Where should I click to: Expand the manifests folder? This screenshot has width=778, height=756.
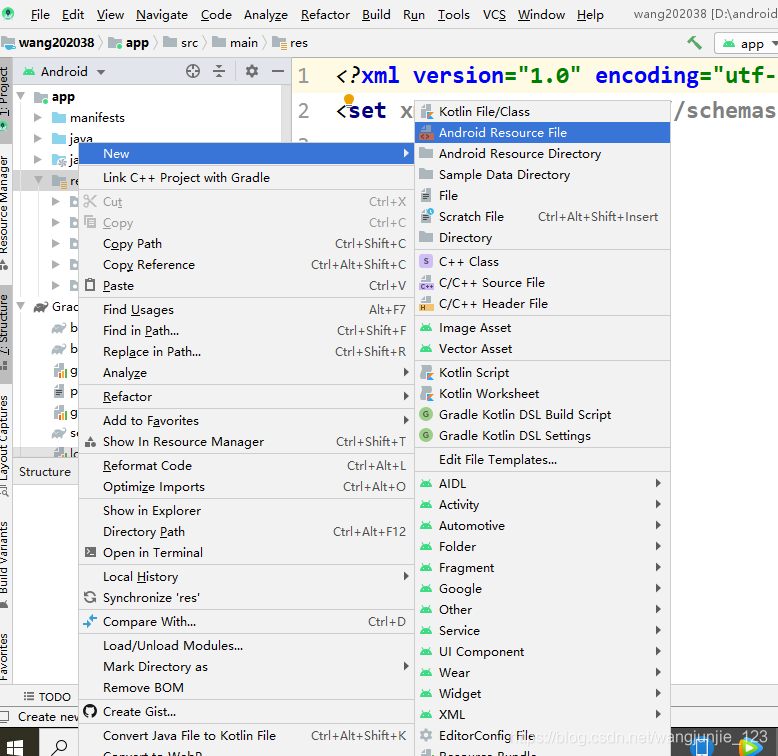click(38, 118)
